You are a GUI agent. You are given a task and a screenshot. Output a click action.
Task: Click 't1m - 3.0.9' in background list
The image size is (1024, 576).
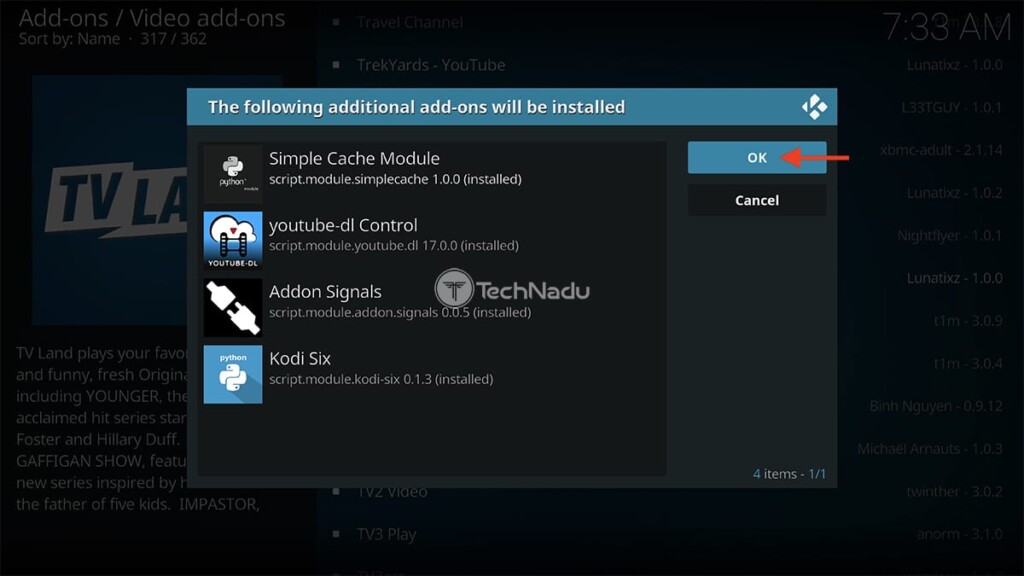(968, 321)
